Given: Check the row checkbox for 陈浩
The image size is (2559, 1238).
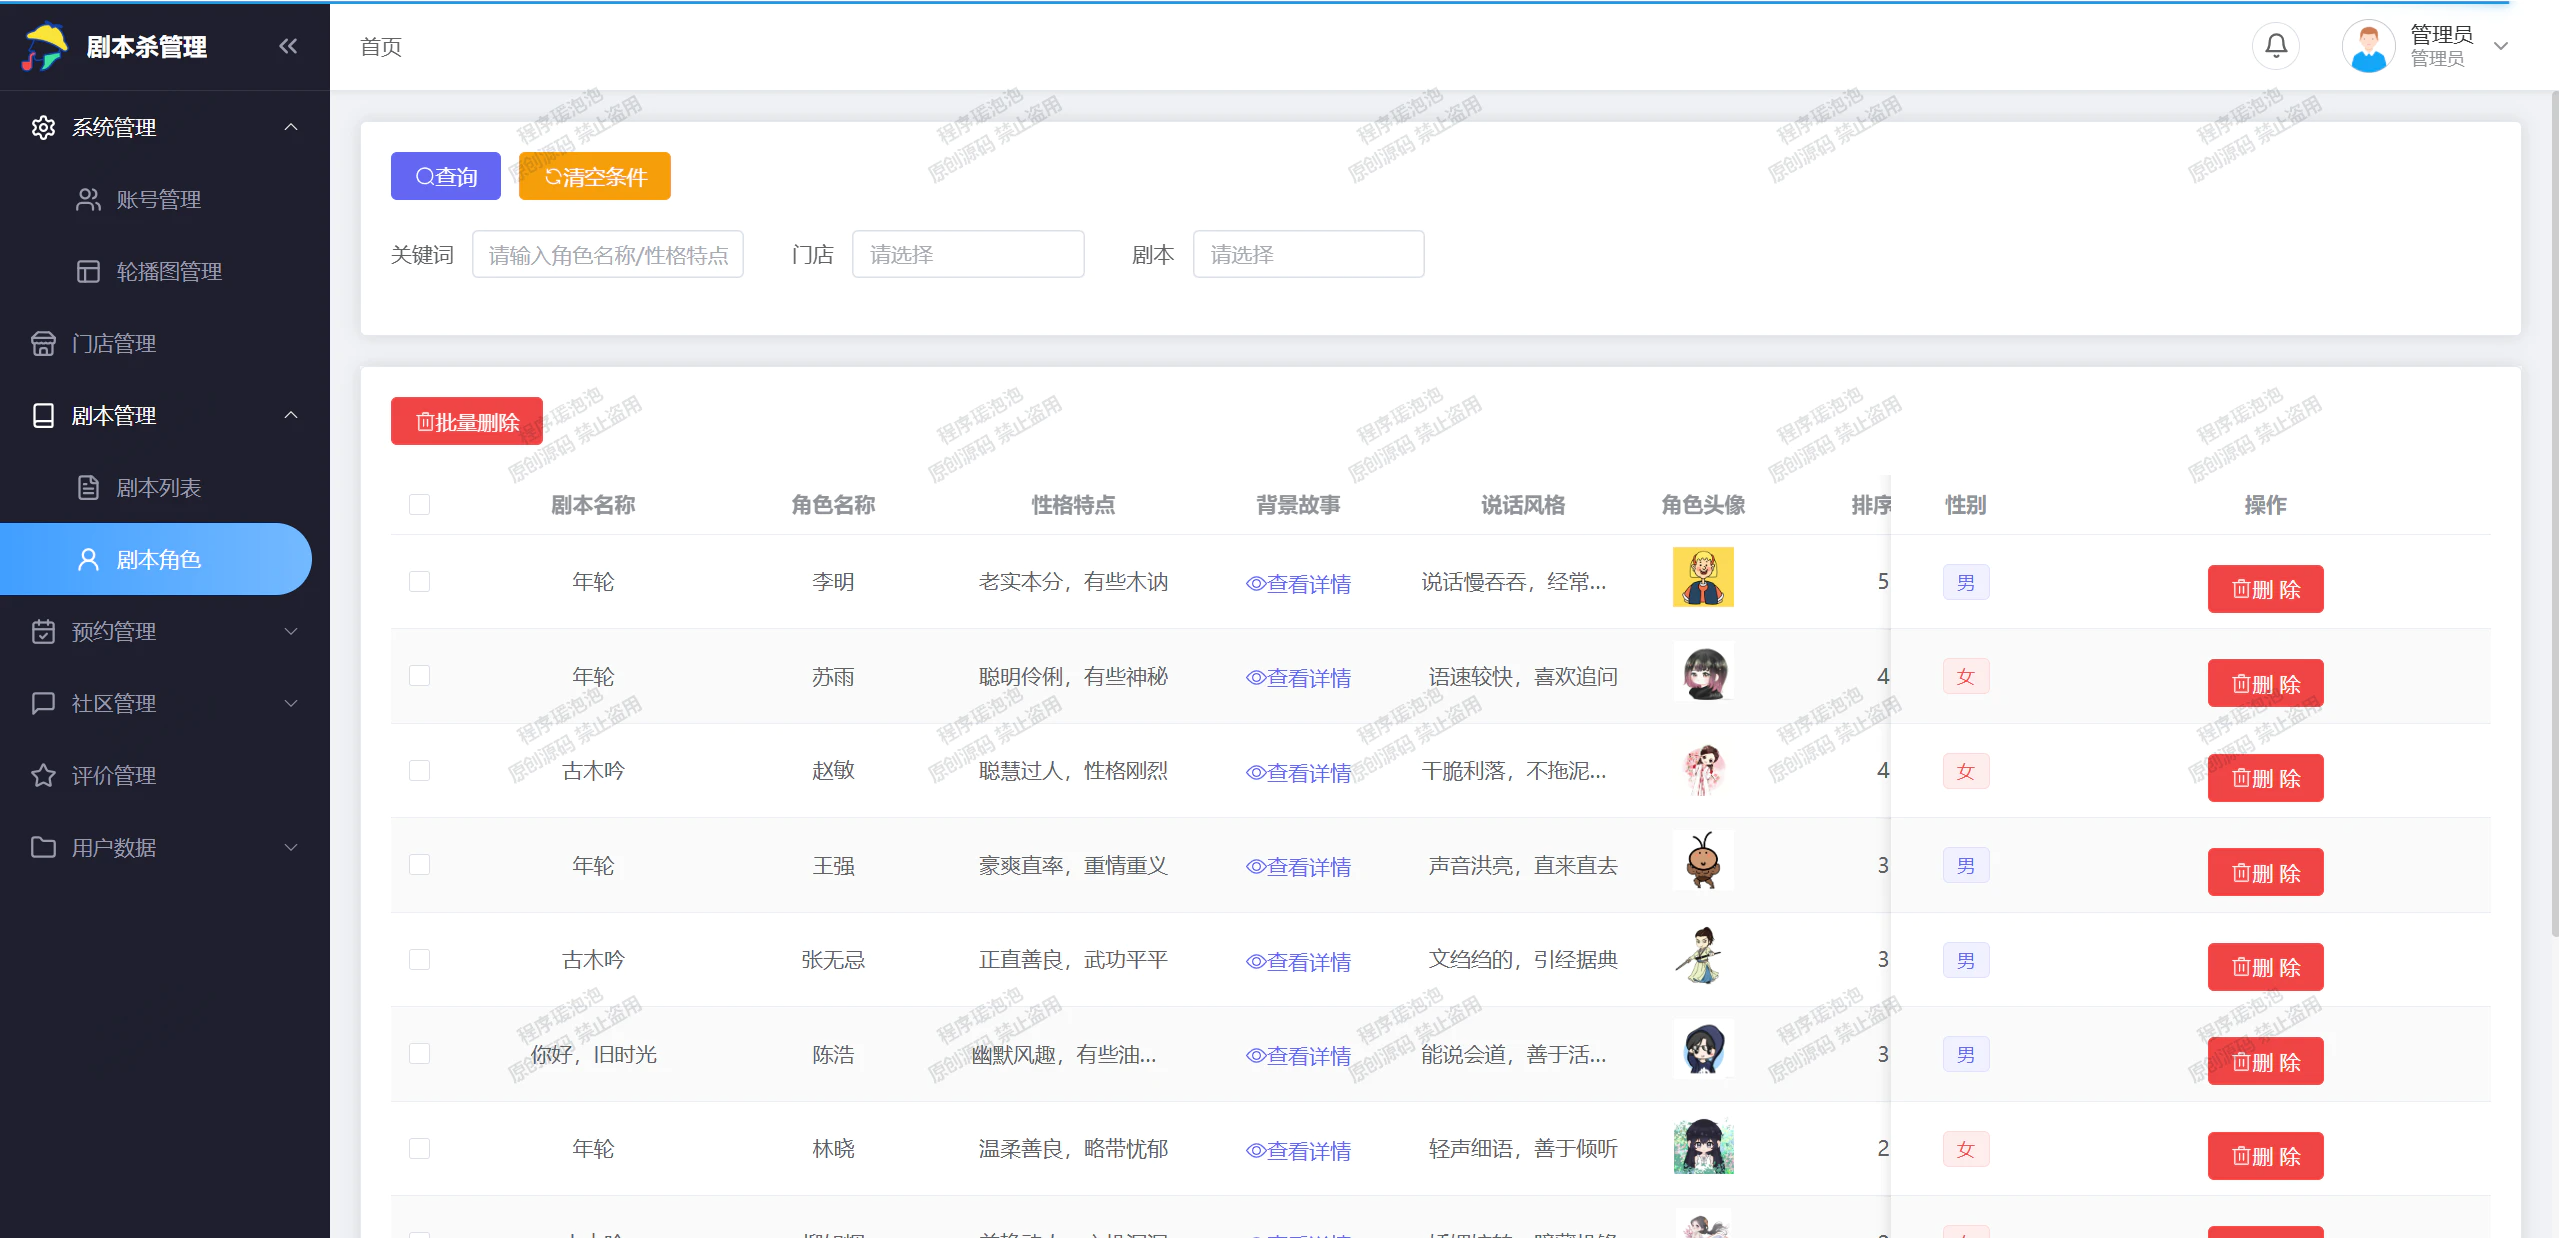Looking at the screenshot, I should point(419,1054).
